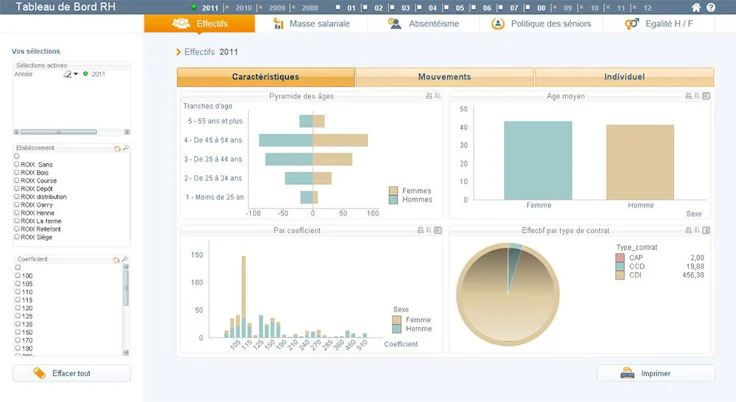Print the Effectif par type de contrat chart

click(689, 230)
